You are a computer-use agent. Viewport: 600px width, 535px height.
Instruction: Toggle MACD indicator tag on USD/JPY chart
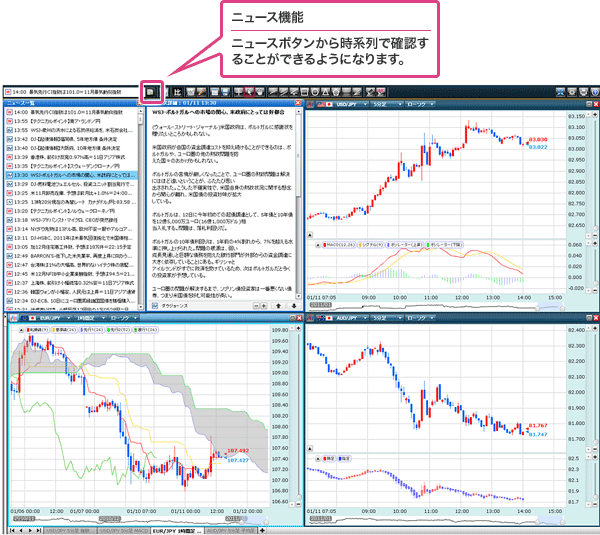(x=341, y=243)
